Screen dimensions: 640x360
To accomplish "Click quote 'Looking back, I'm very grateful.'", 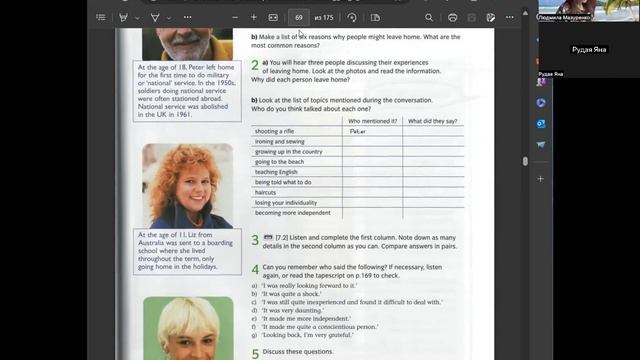I will click(308, 335).
